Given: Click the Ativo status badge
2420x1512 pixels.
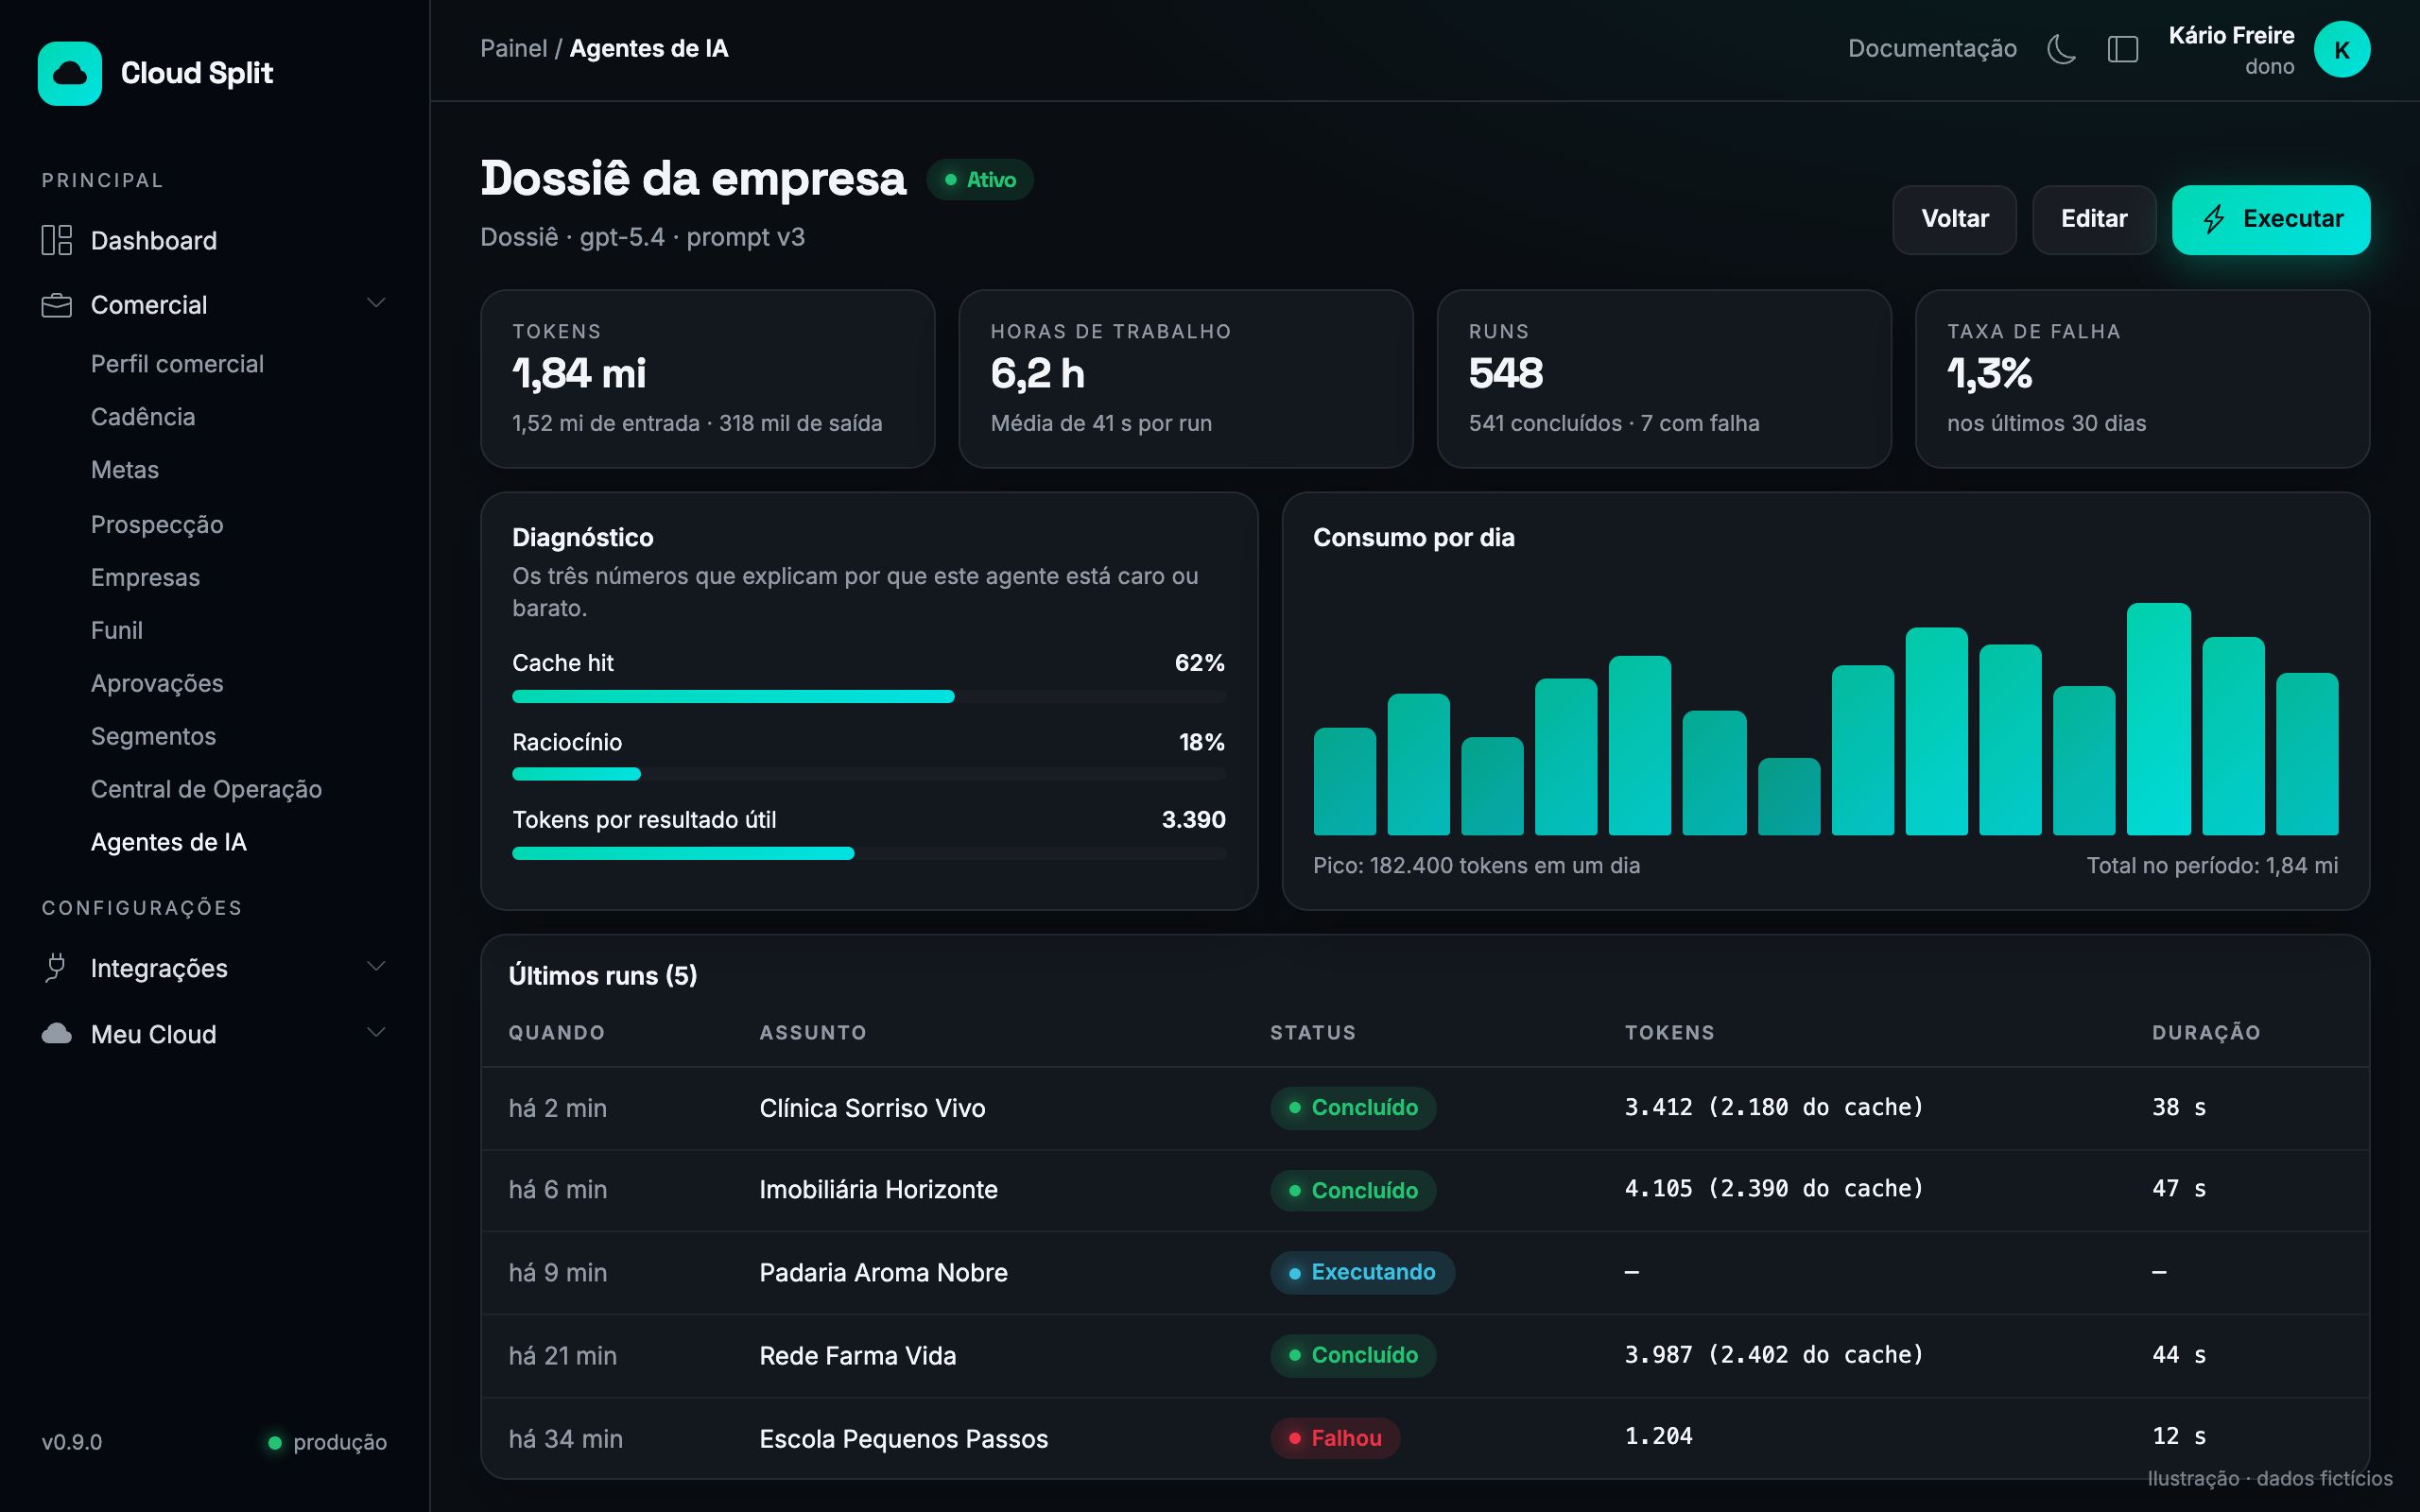Looking at the screenshot, I should pos(979,180).
